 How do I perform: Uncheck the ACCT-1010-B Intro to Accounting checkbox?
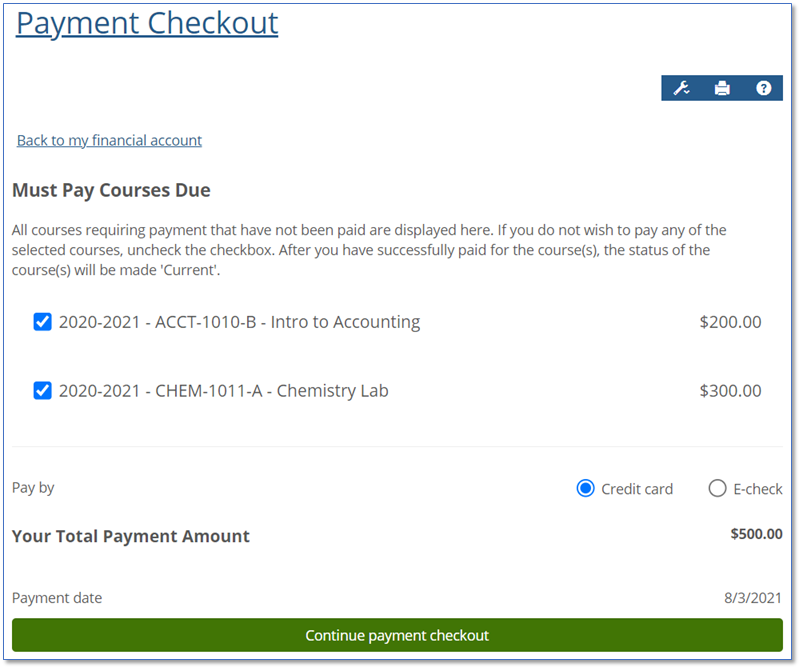(x=43, y=322)
